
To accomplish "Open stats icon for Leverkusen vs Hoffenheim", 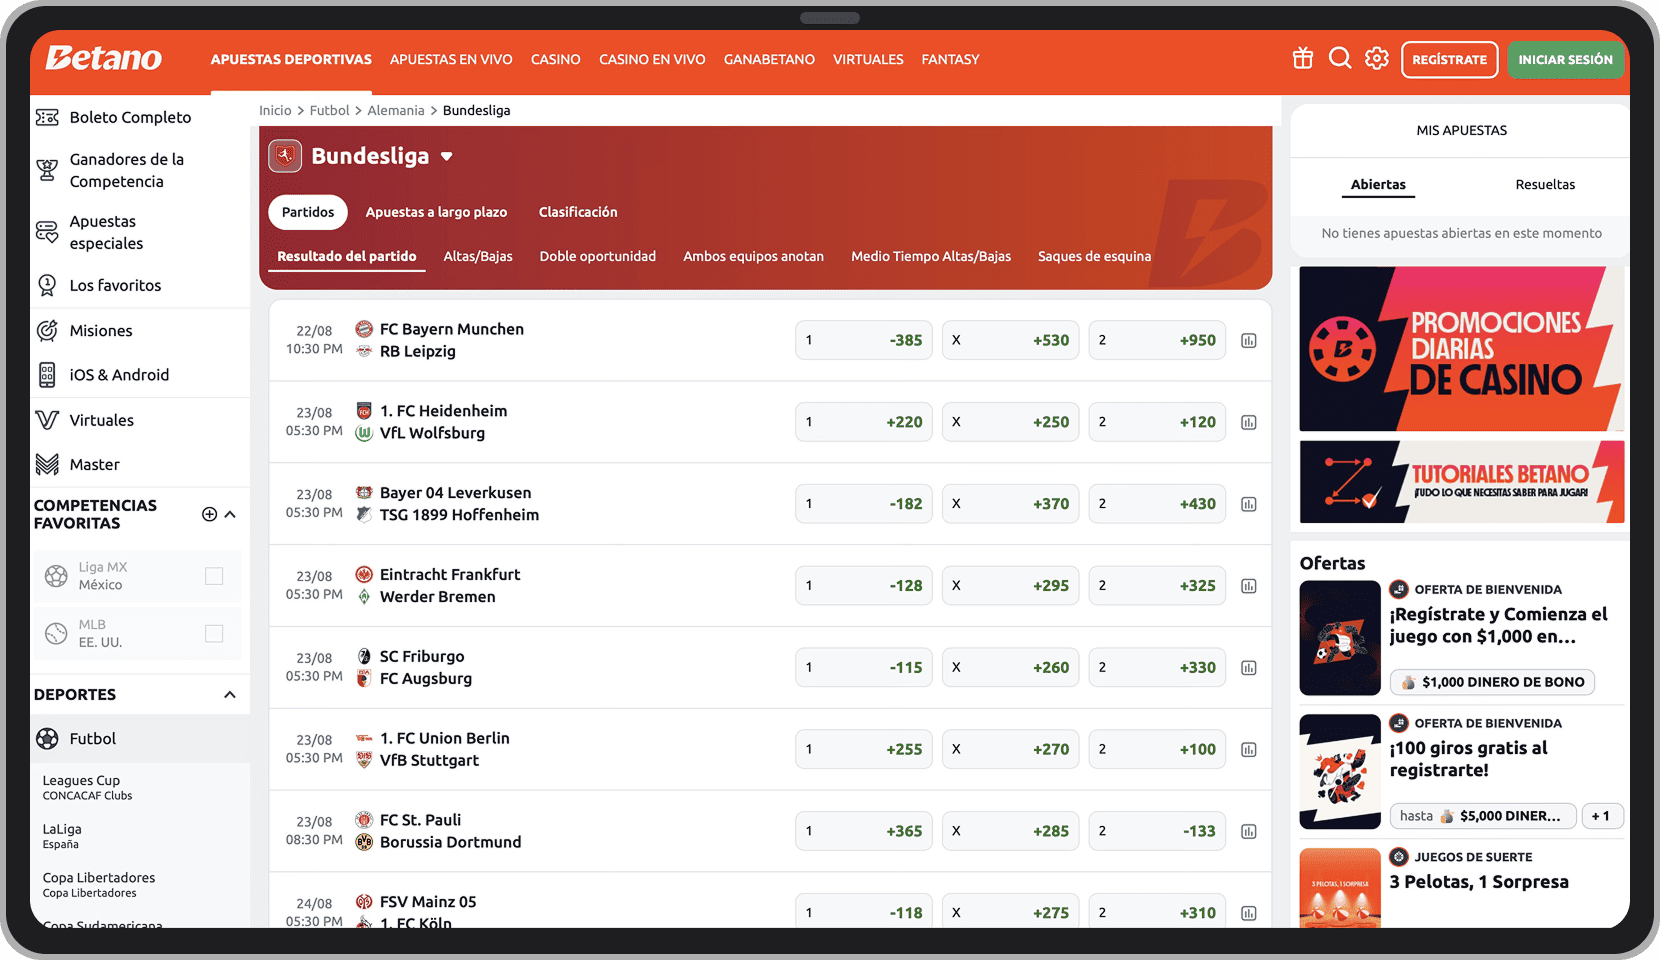I will [x=1249, y=505].
